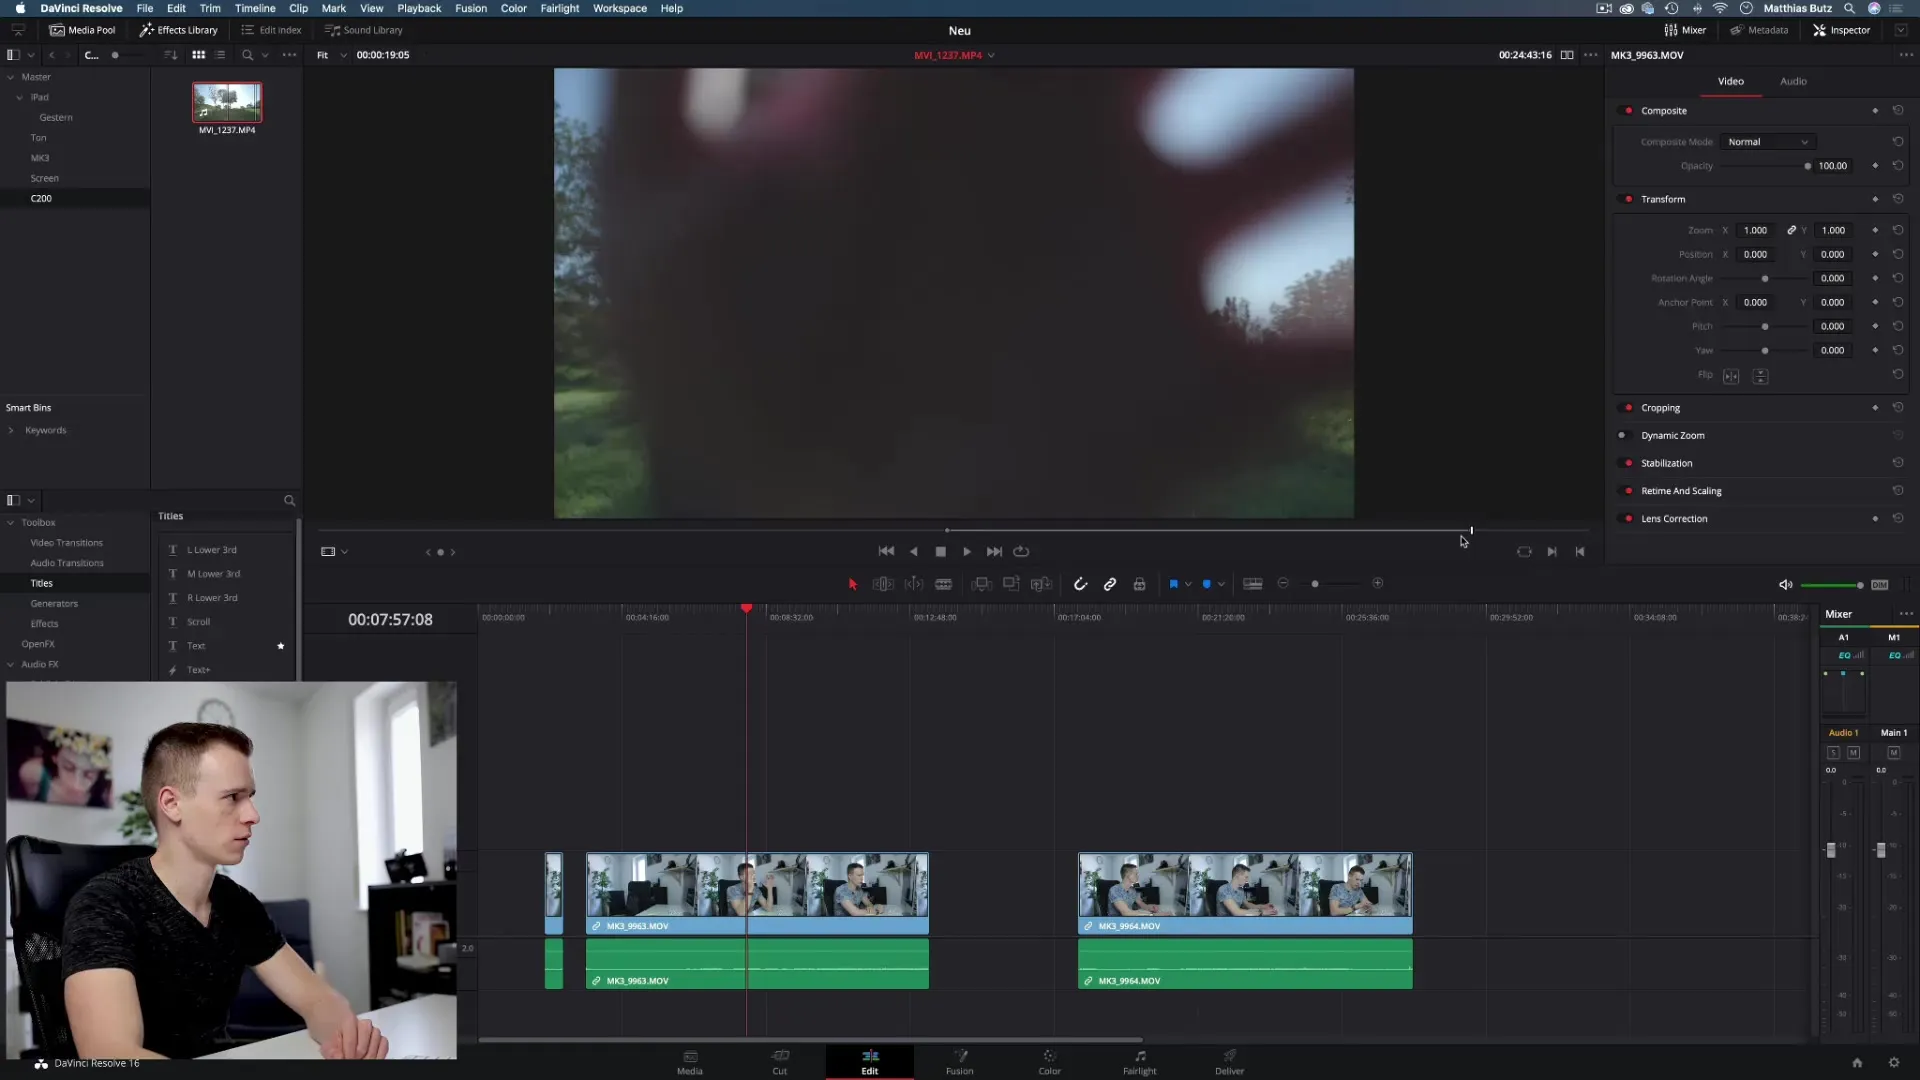Image resolution: width=1920 pixels, height=1080 pixels.
Task: Click the Replace Clip toolbar icon
Action: (x=1041, y=584)
